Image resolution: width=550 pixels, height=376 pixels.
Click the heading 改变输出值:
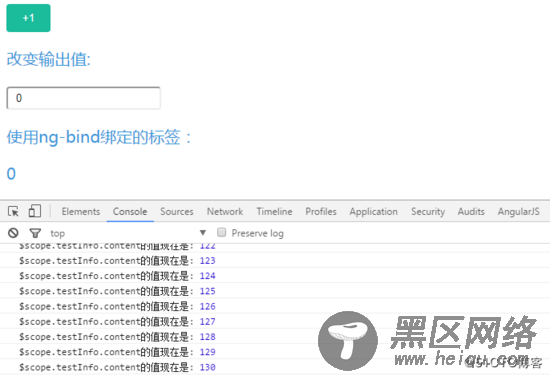pyautogui.click(x=49, y=59)
